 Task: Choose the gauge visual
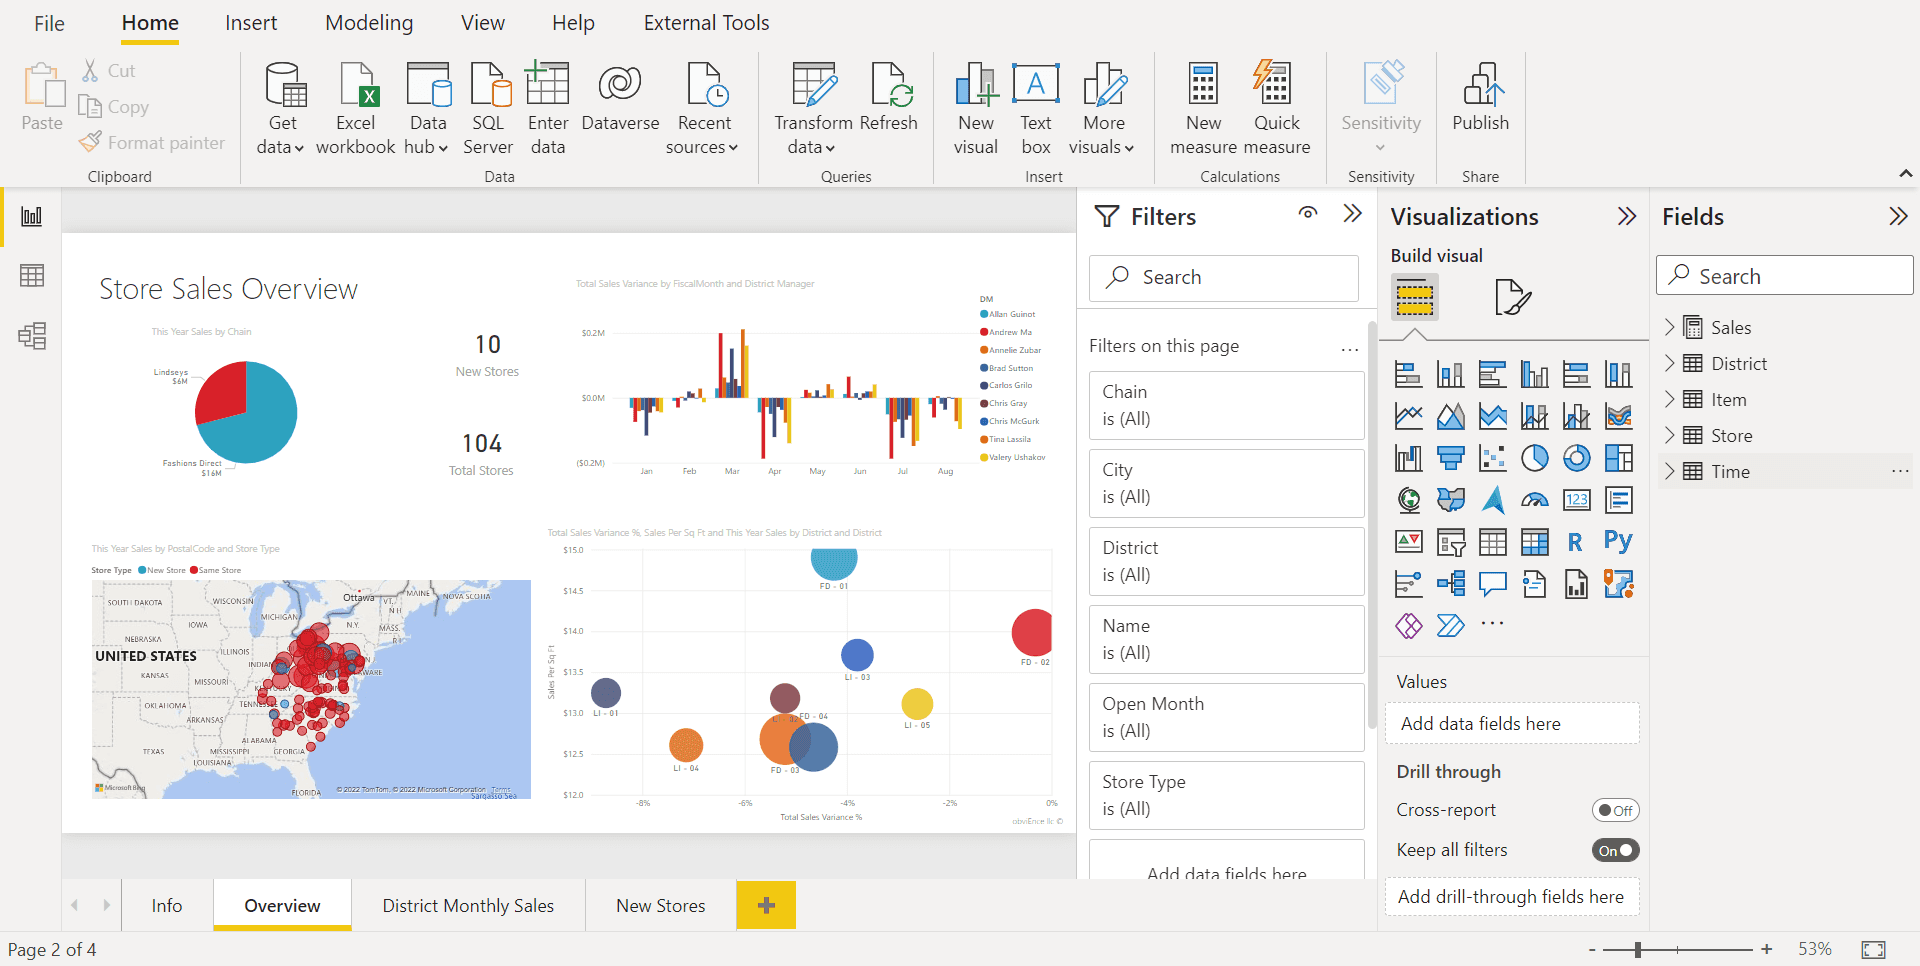[1534, 499]
